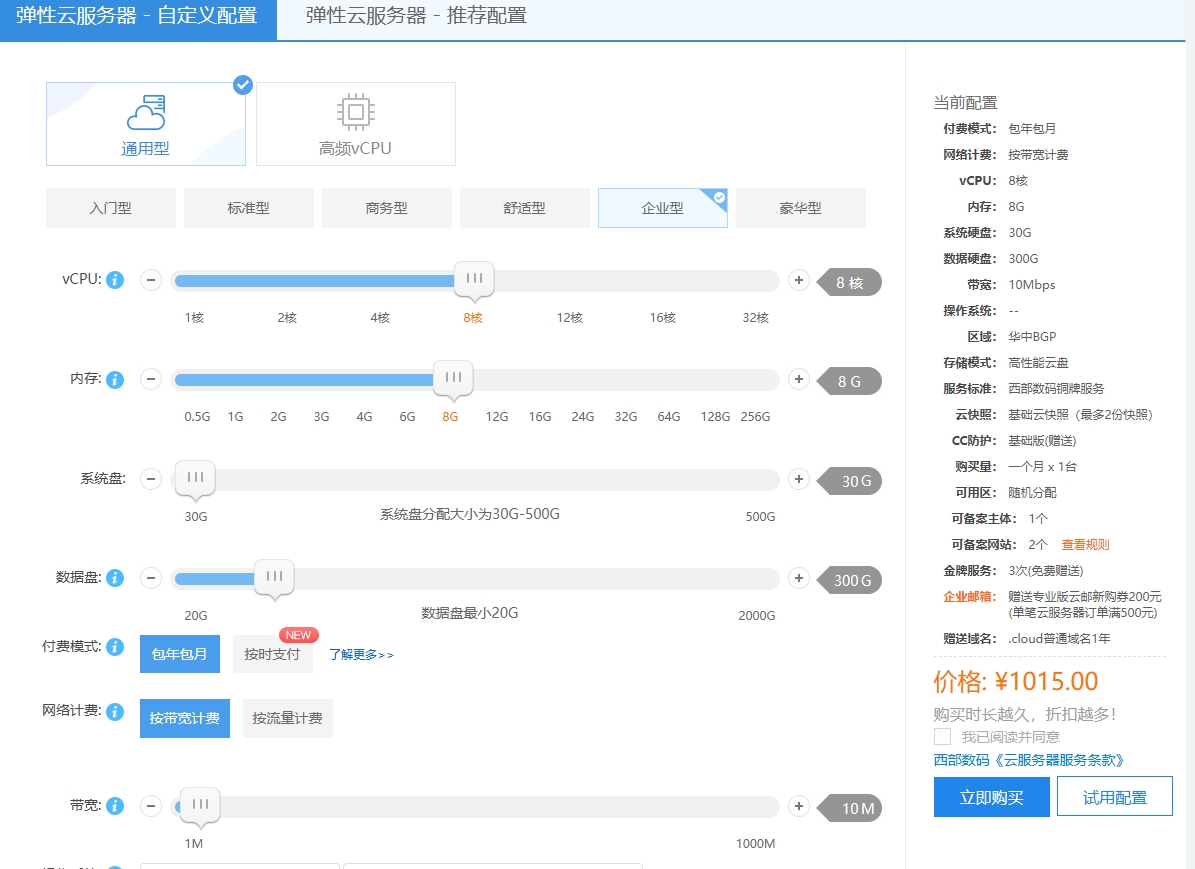Select 按带宽计费 network billing
The height and width of the screenshot is (869, 1195).
tap(184, 718)
